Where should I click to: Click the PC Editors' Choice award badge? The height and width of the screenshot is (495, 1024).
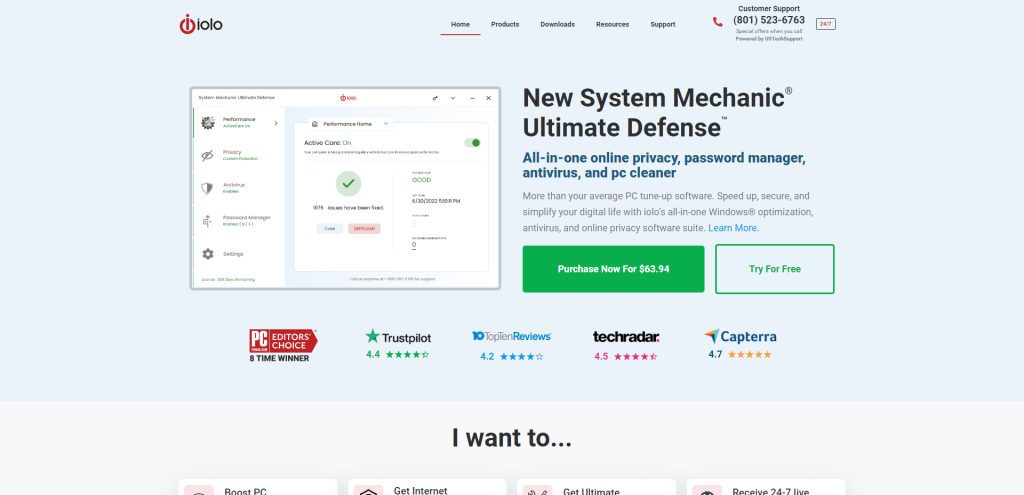283,342
